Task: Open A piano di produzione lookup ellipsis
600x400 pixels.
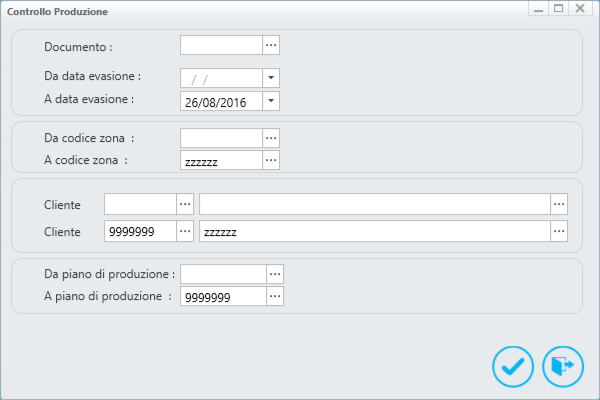Action: click(275, 296)
